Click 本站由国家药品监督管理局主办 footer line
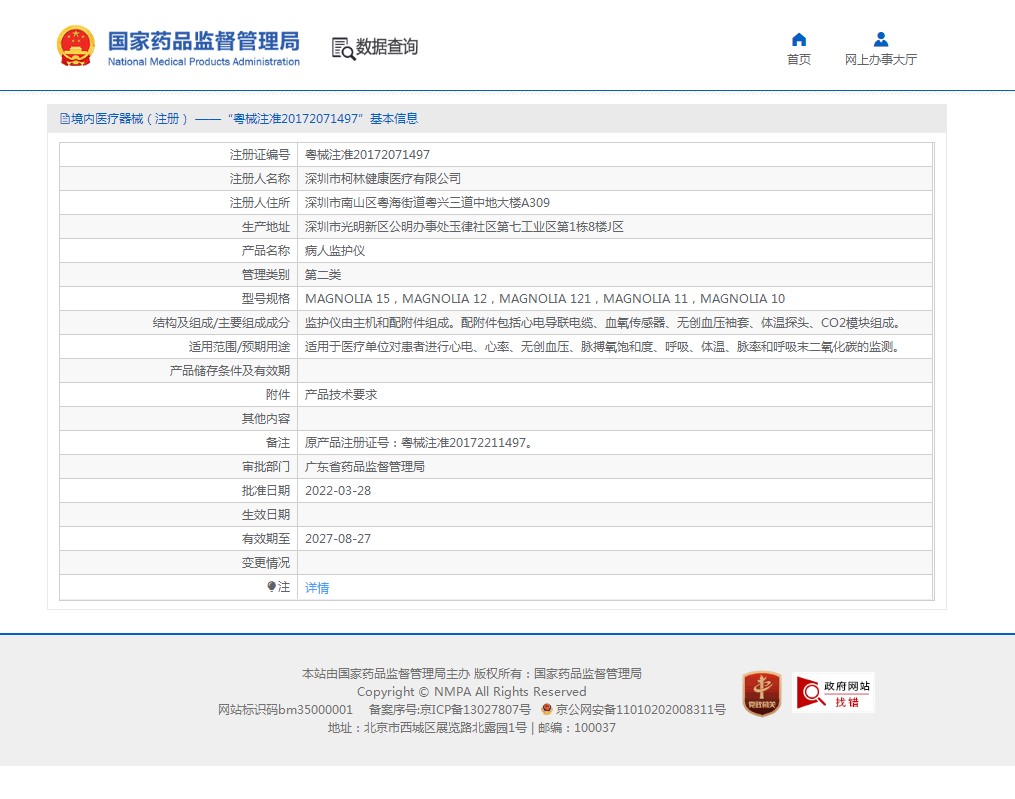The height and width of the screenshot is (799, 1015). coord(472,673)
